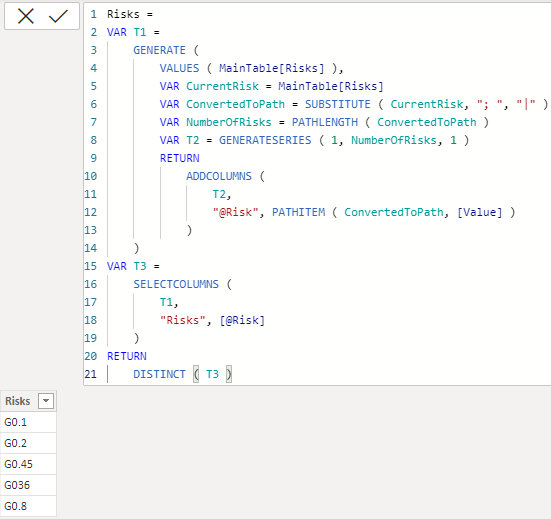551x519 pixels.
Task: Select the G0.8 cell
Action: tap(28, 506)
